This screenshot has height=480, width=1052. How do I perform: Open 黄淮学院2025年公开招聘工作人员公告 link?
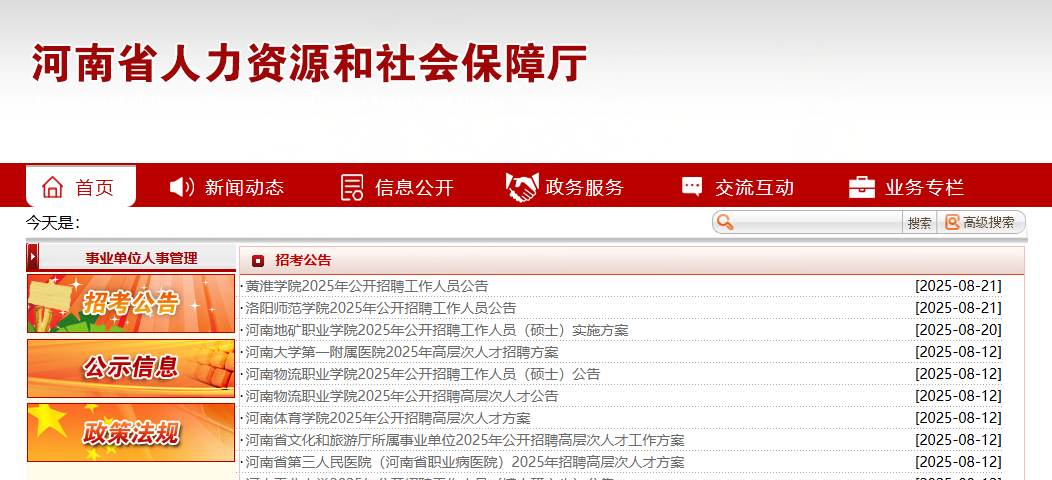367,286
